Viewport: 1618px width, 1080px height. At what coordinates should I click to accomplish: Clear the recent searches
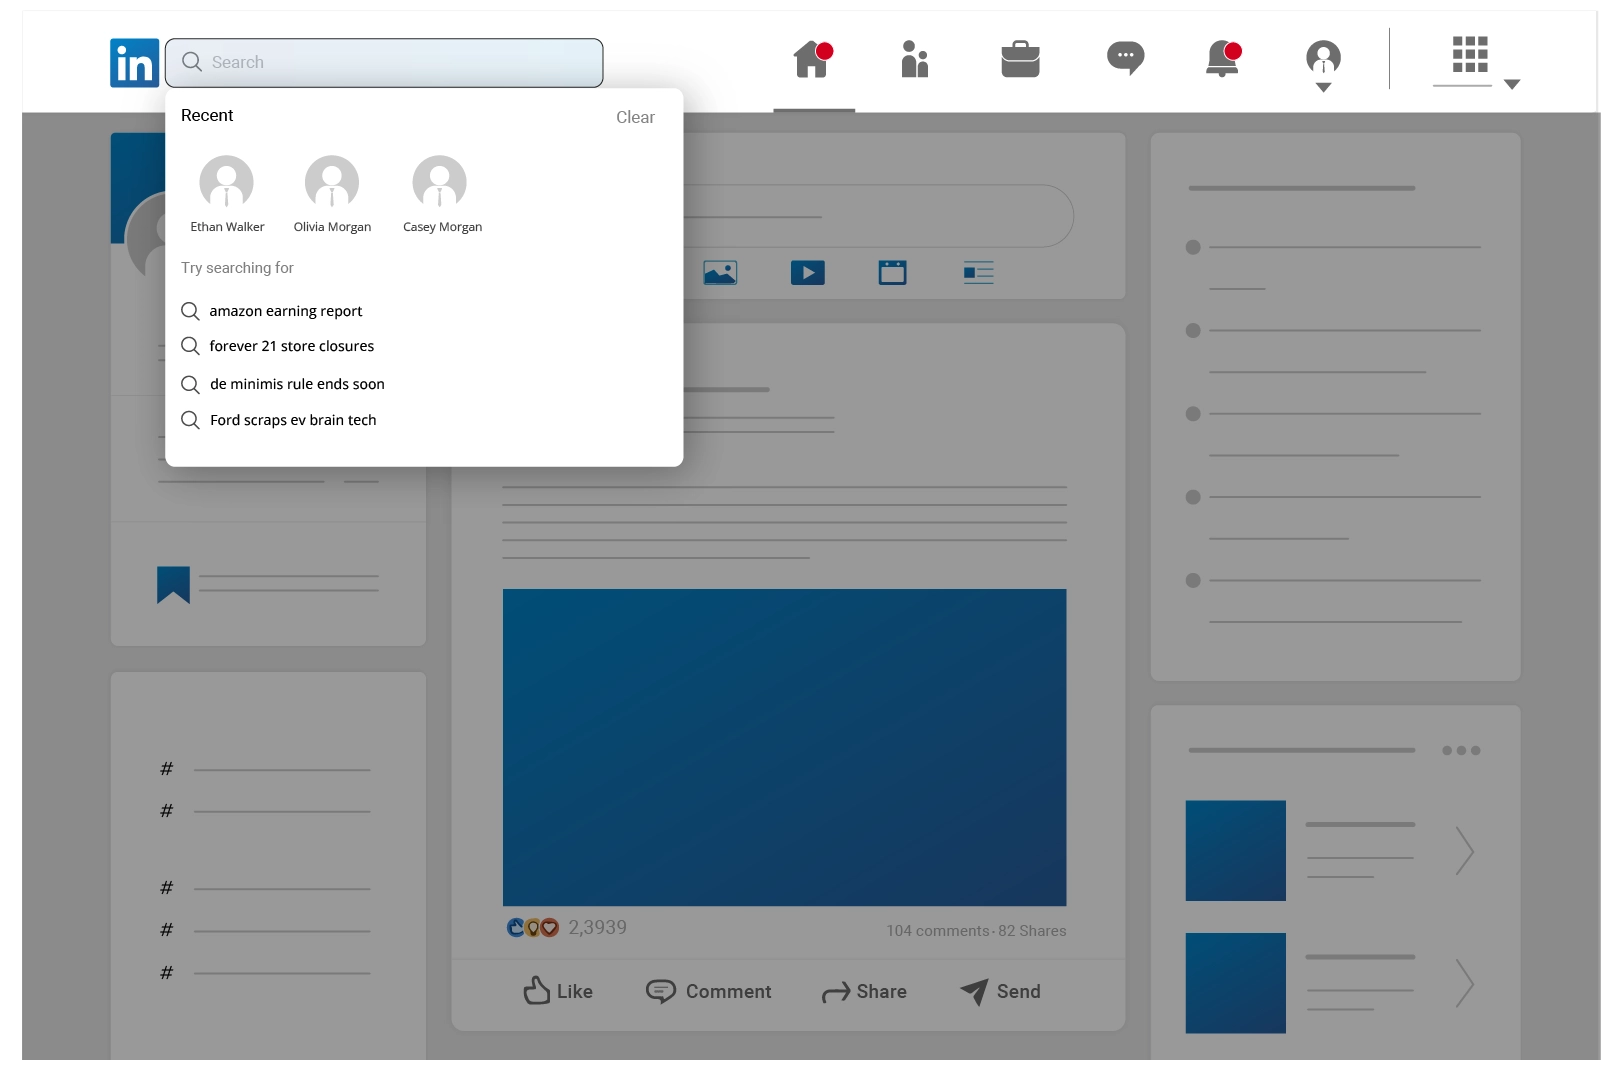pos(635,117)
